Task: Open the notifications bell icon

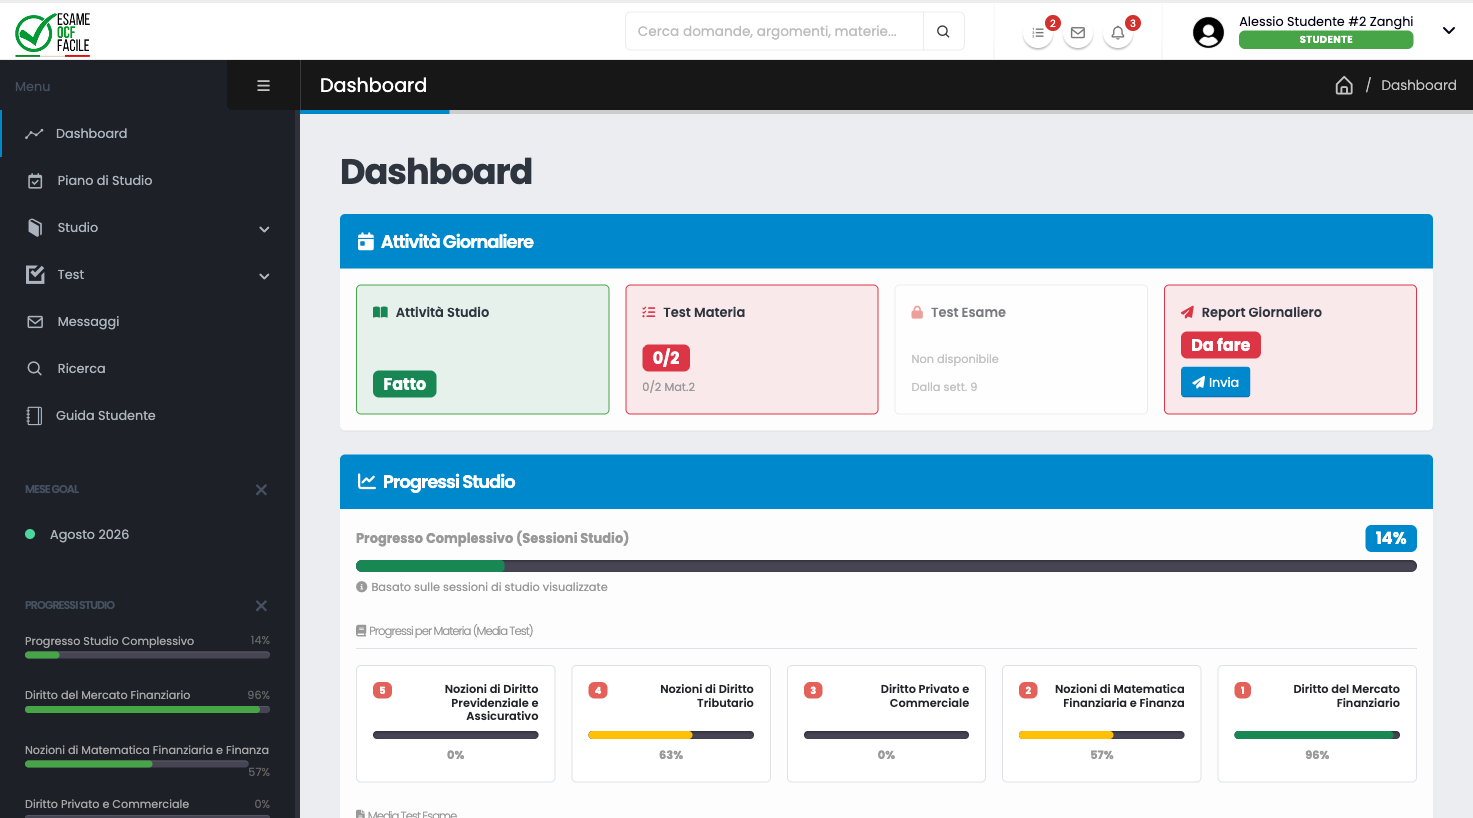Action: [1117, 32]
